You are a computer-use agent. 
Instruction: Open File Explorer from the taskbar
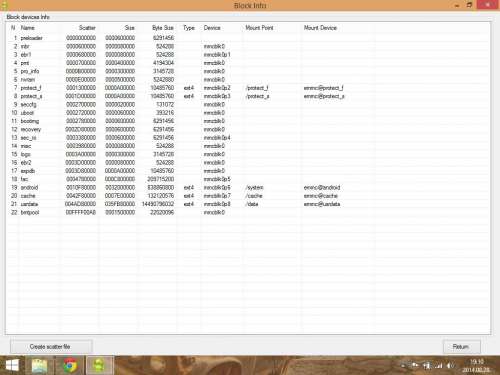(x=39, y=366)
